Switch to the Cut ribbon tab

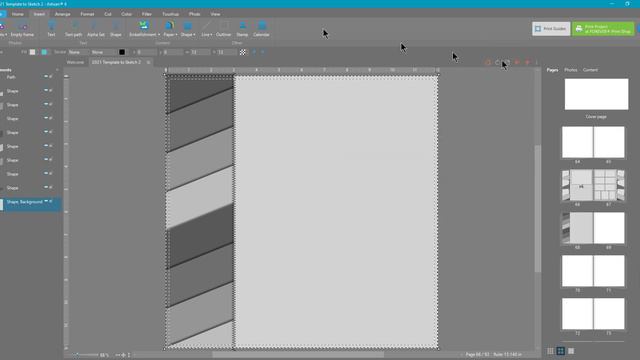pyautogui.click(x=107, y=14)
